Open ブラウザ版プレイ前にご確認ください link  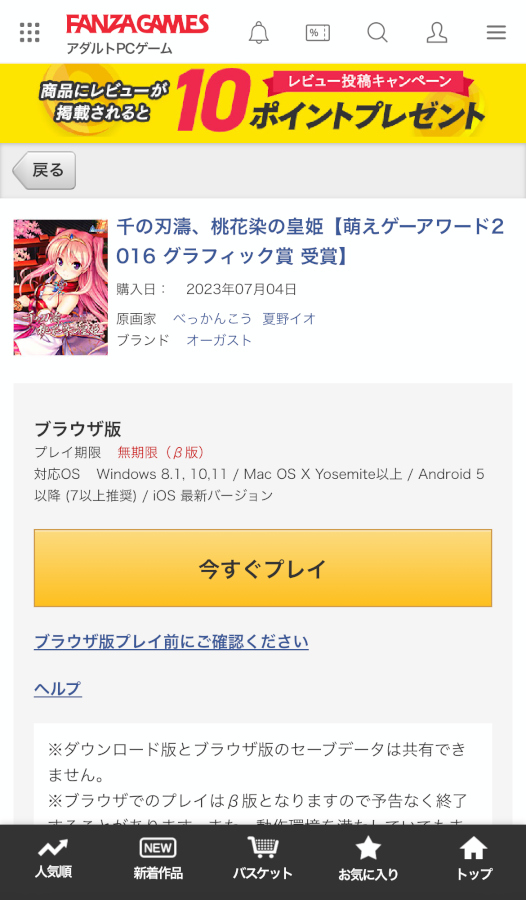coord(171,641)
